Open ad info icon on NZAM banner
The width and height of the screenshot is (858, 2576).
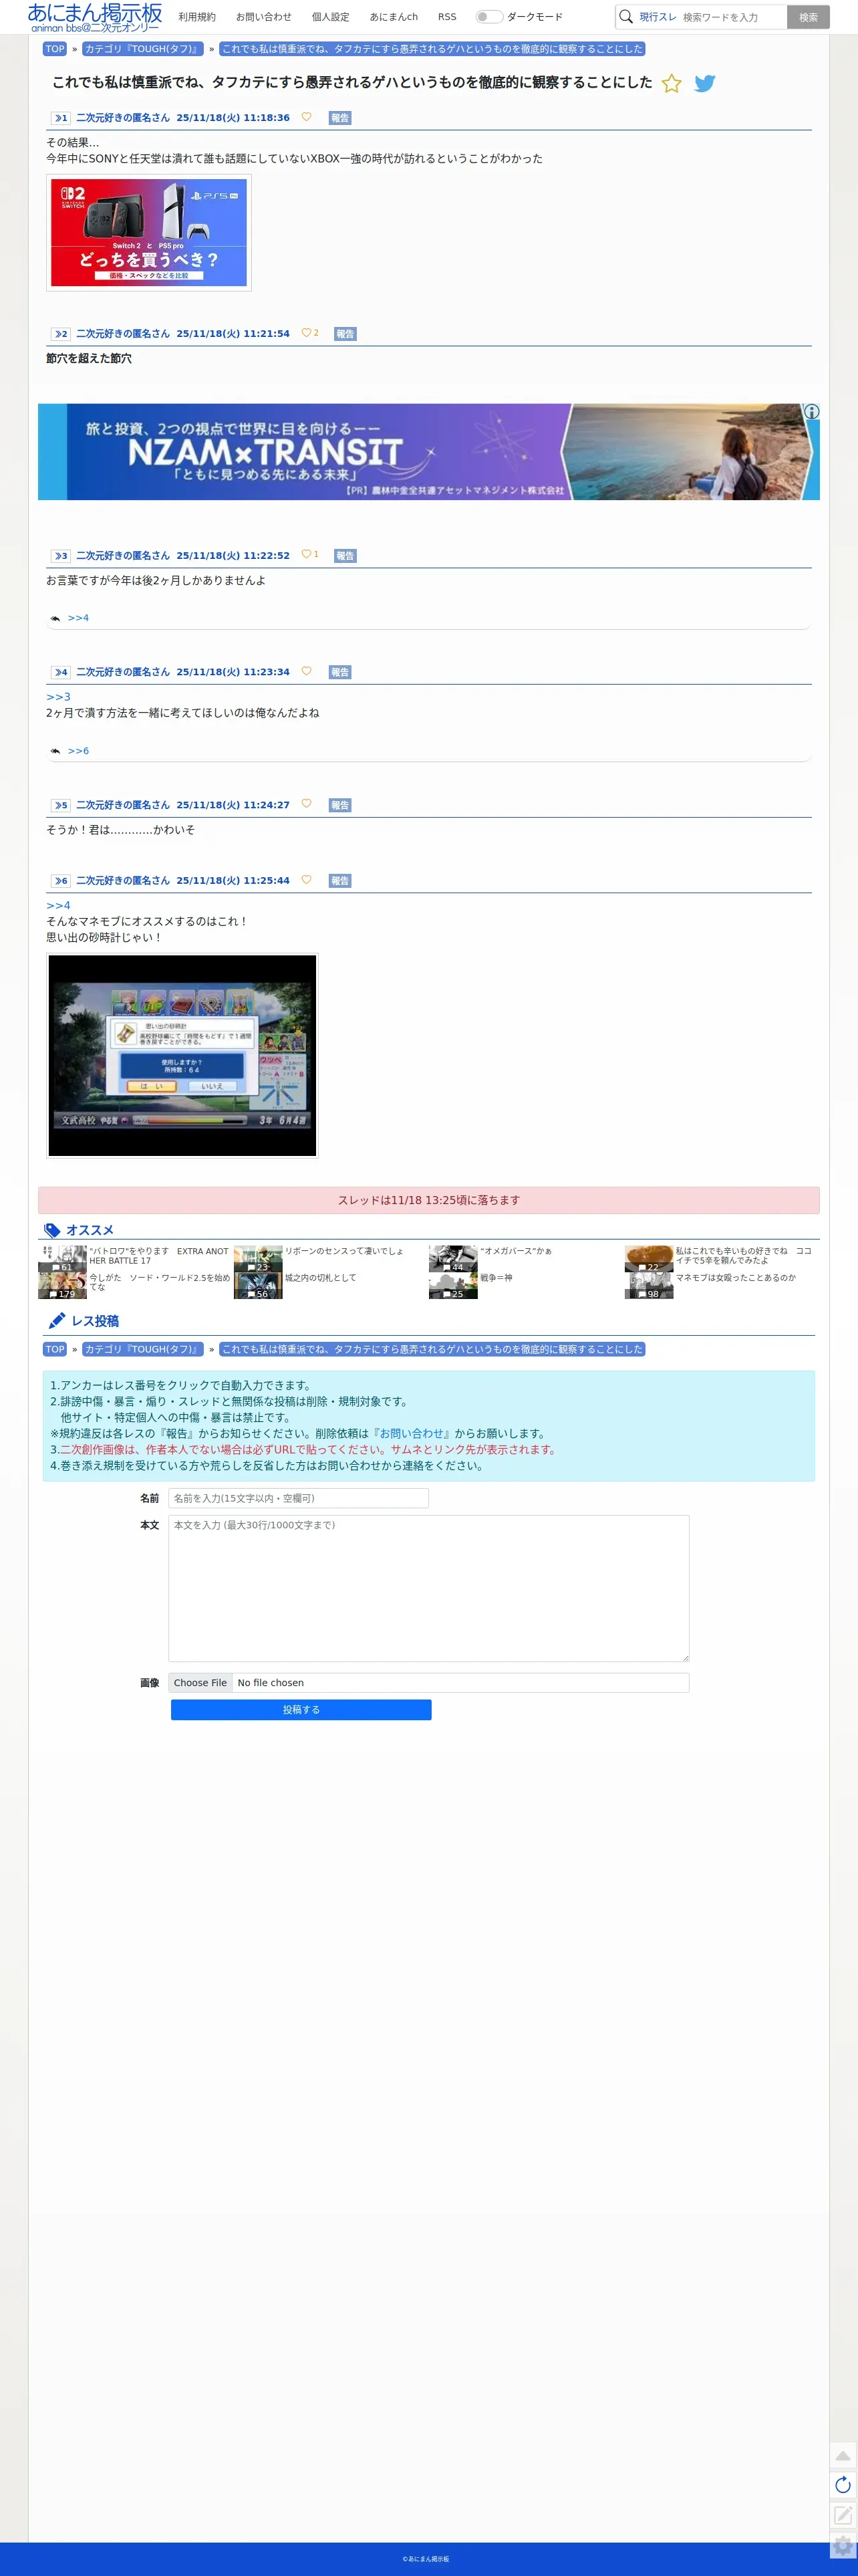click(811, 411)
